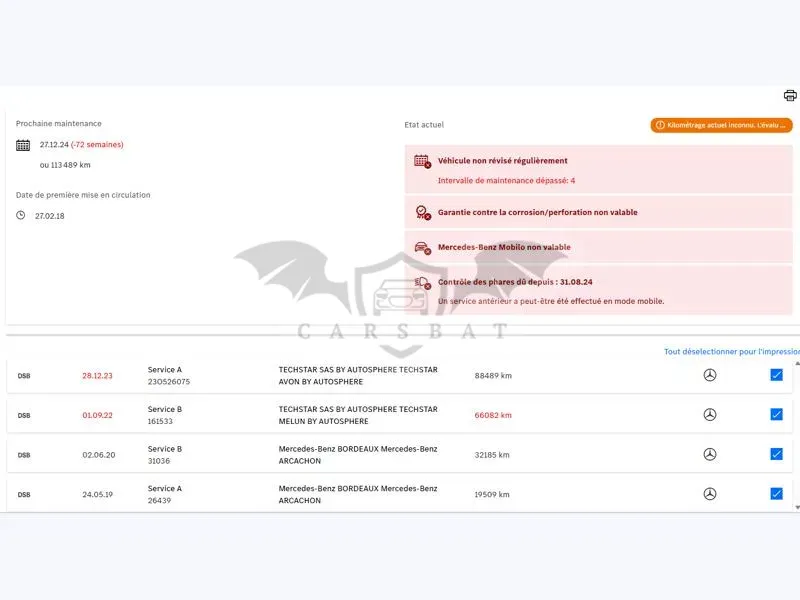
Task: Click the calendar icon next to 27.12.24
Action: [x=23, y=145]
